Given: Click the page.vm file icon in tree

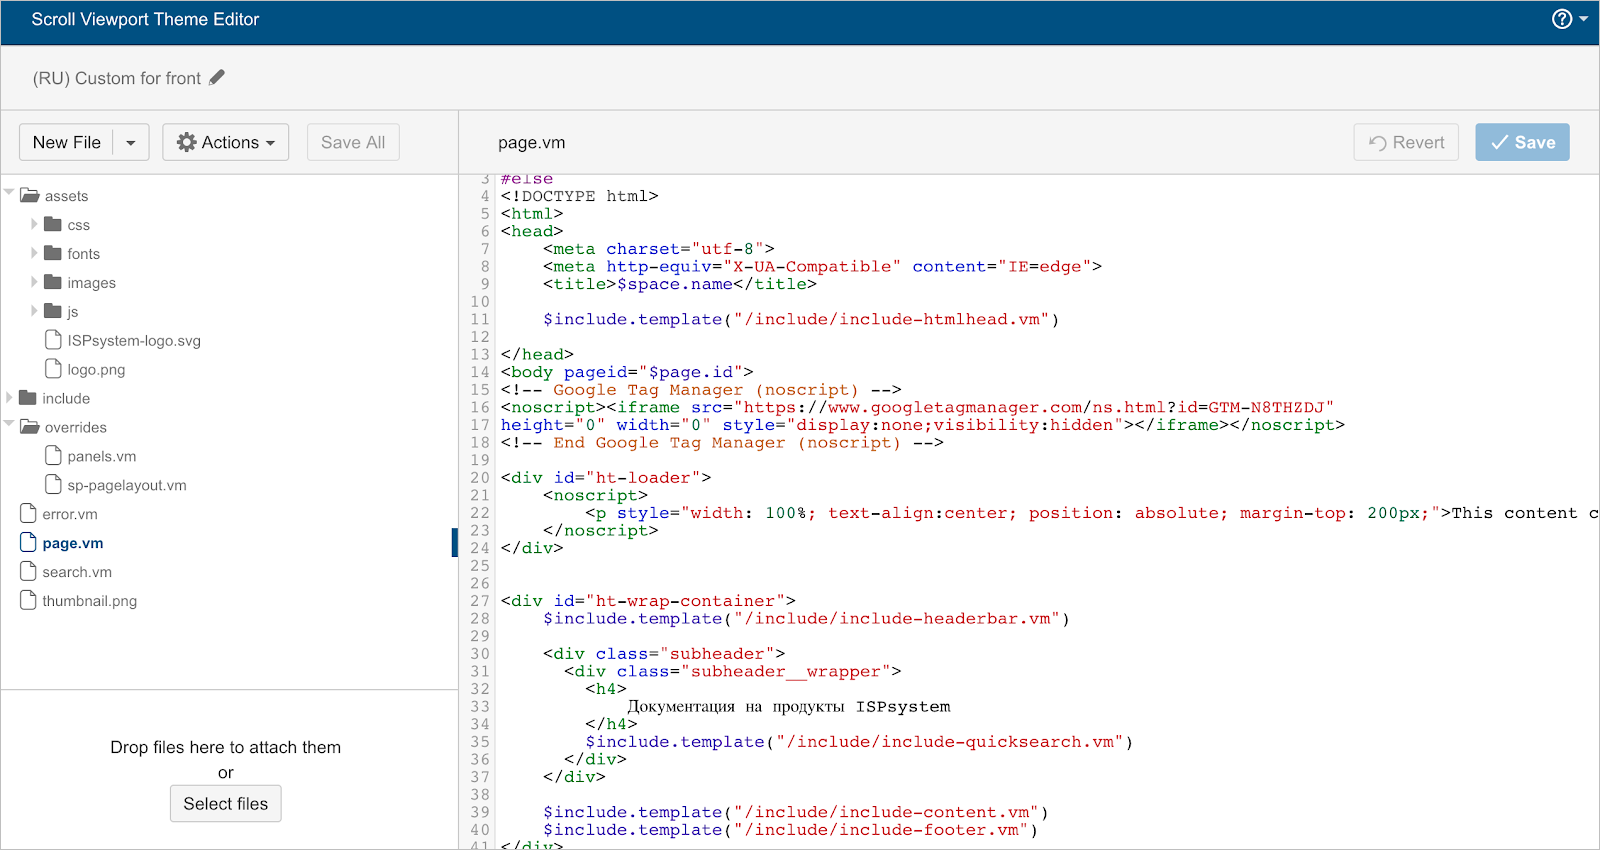Looking at the screenshot, I should point(28,543).
